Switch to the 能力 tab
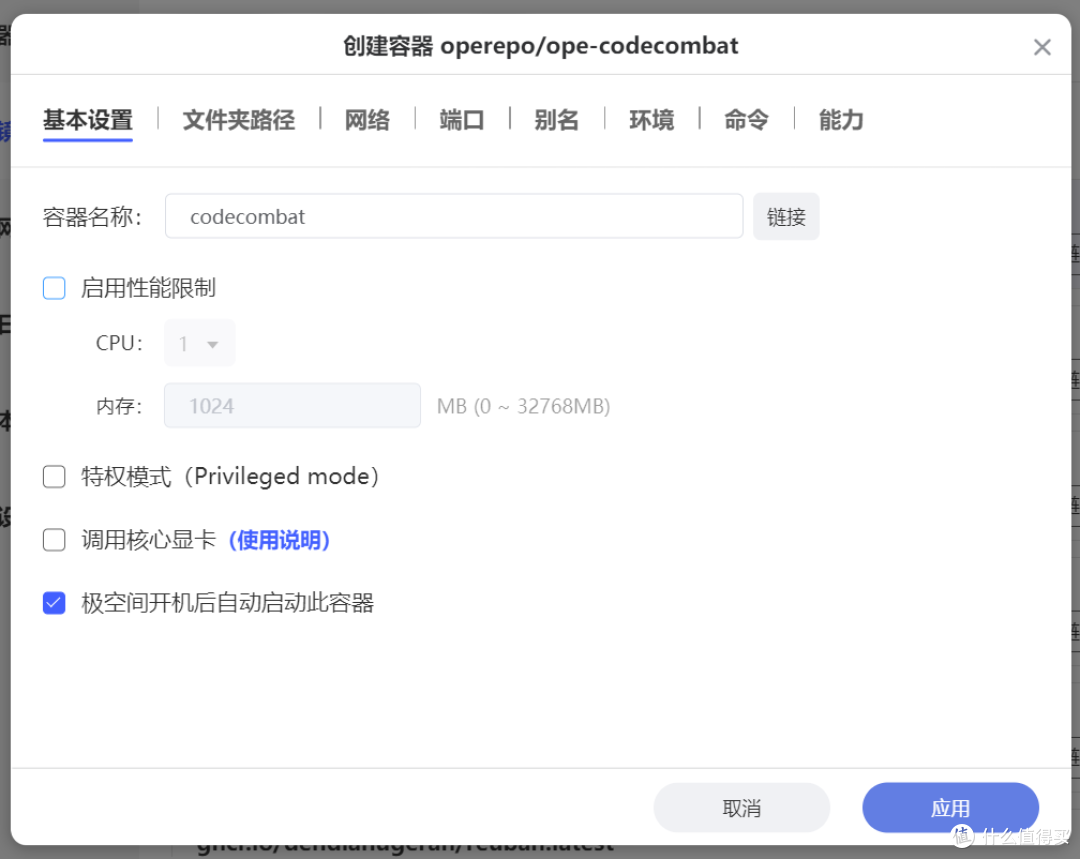This screenshot has width=1080, height=859. click(x=840, y=120)
